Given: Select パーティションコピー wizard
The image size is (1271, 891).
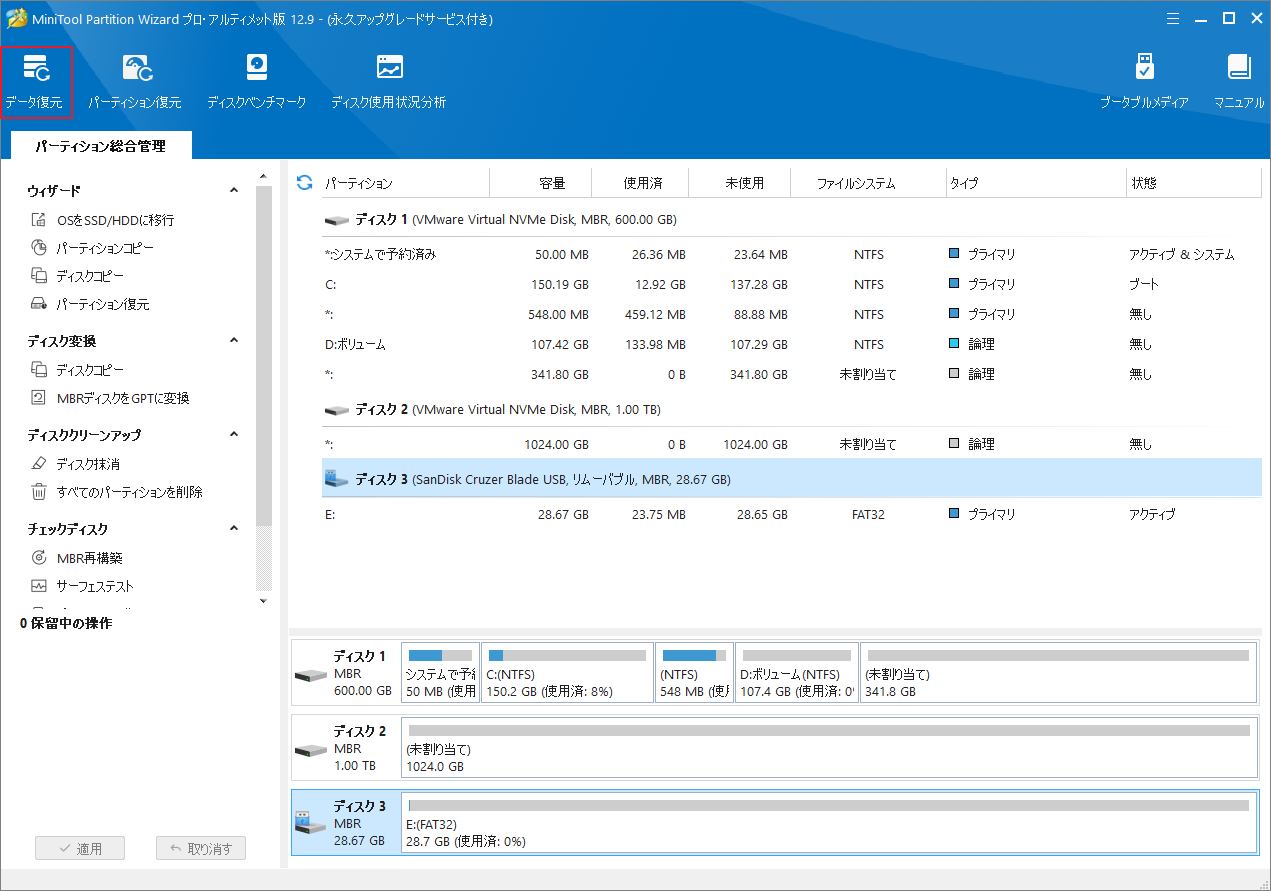Looking at the screenshot, I should click(91, 248).
